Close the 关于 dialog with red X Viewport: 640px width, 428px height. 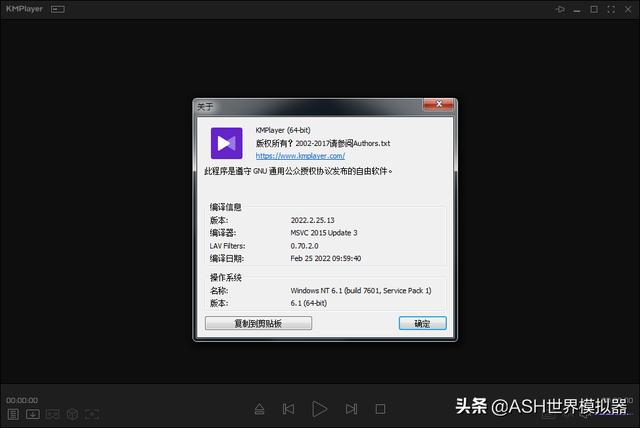[x=438, y=104]
